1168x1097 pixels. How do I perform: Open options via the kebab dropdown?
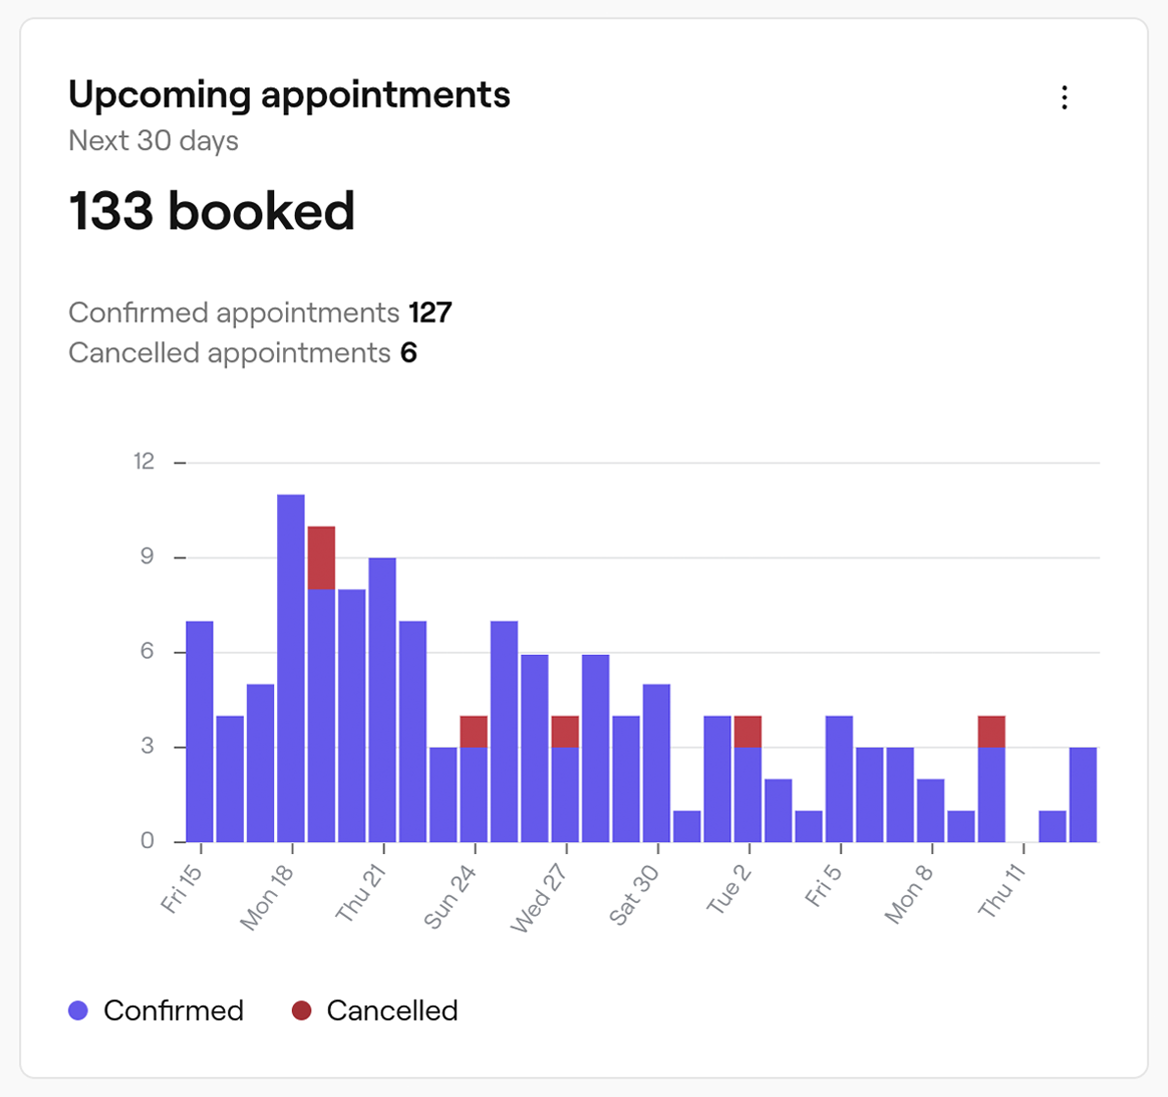1065,97
